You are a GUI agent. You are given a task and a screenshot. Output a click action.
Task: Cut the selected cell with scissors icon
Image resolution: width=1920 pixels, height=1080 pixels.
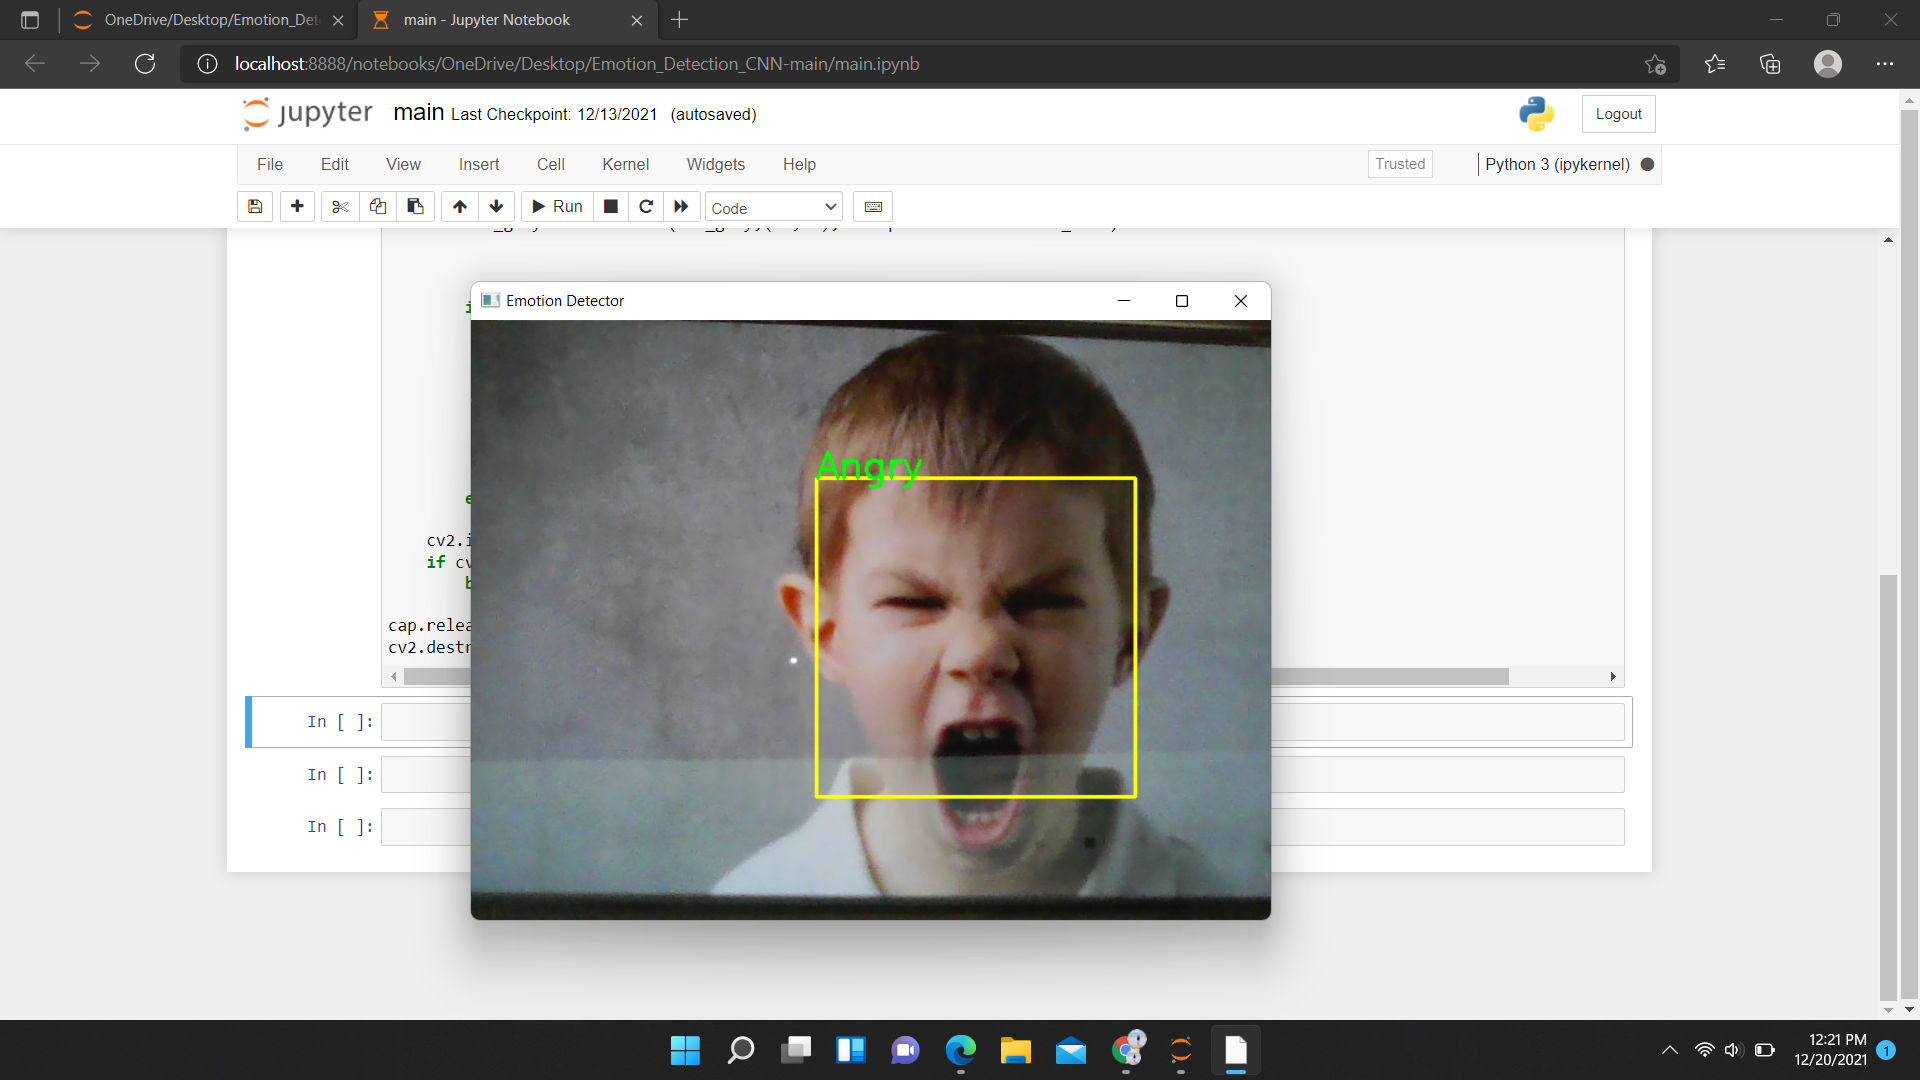click(x=339, y=206)
